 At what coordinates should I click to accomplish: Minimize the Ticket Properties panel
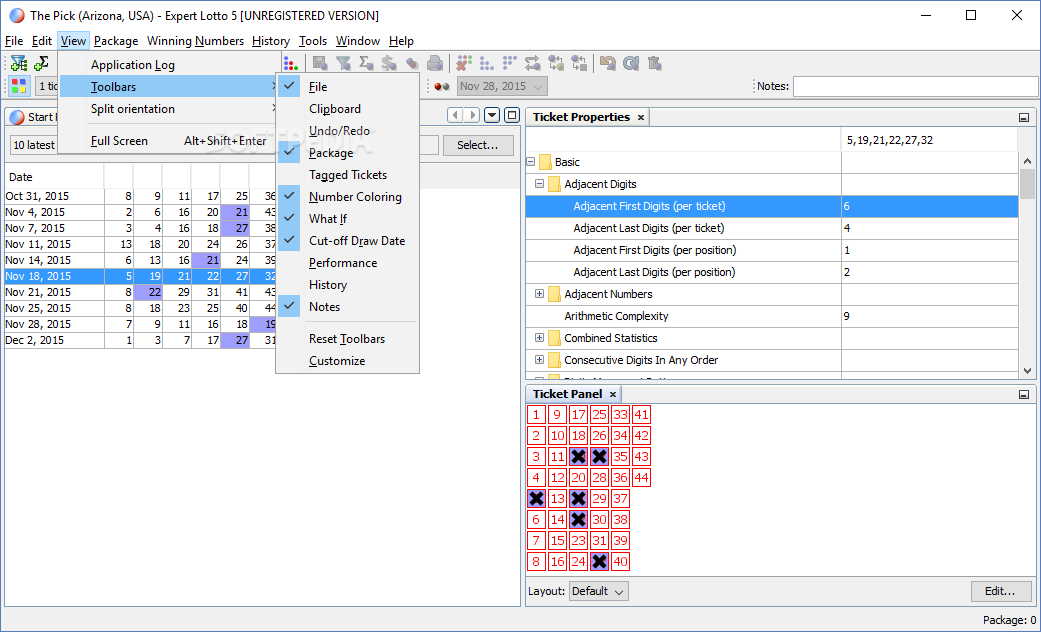[1024, 118]
